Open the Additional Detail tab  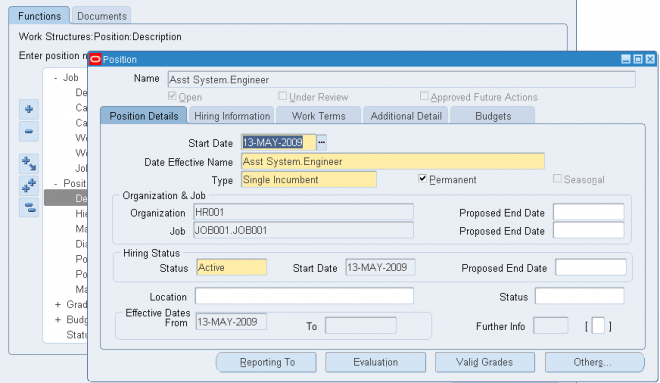406,116
